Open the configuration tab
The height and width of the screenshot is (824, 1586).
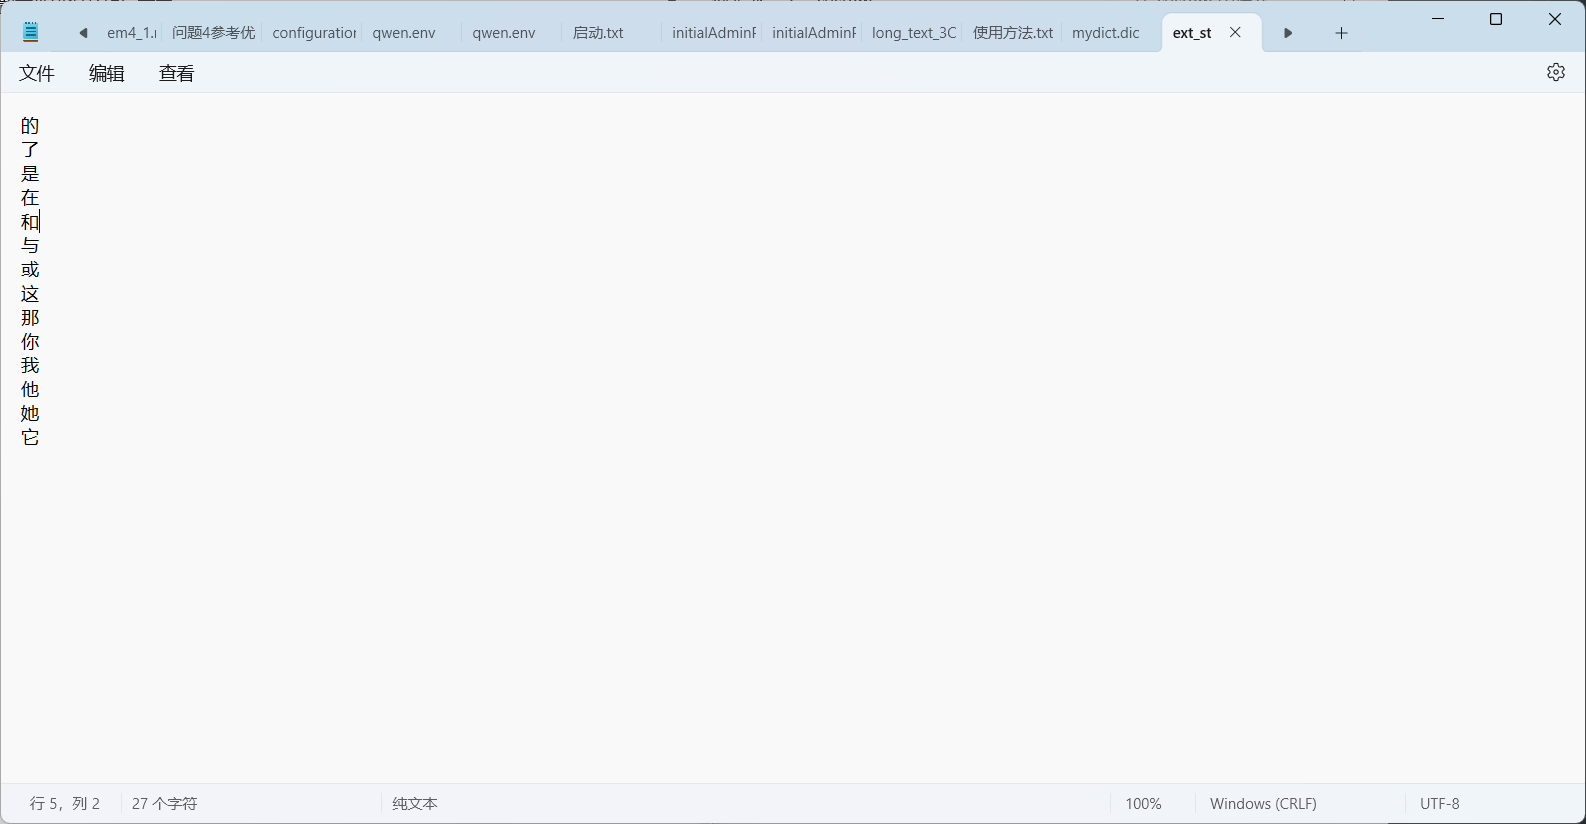click(314, 33)
